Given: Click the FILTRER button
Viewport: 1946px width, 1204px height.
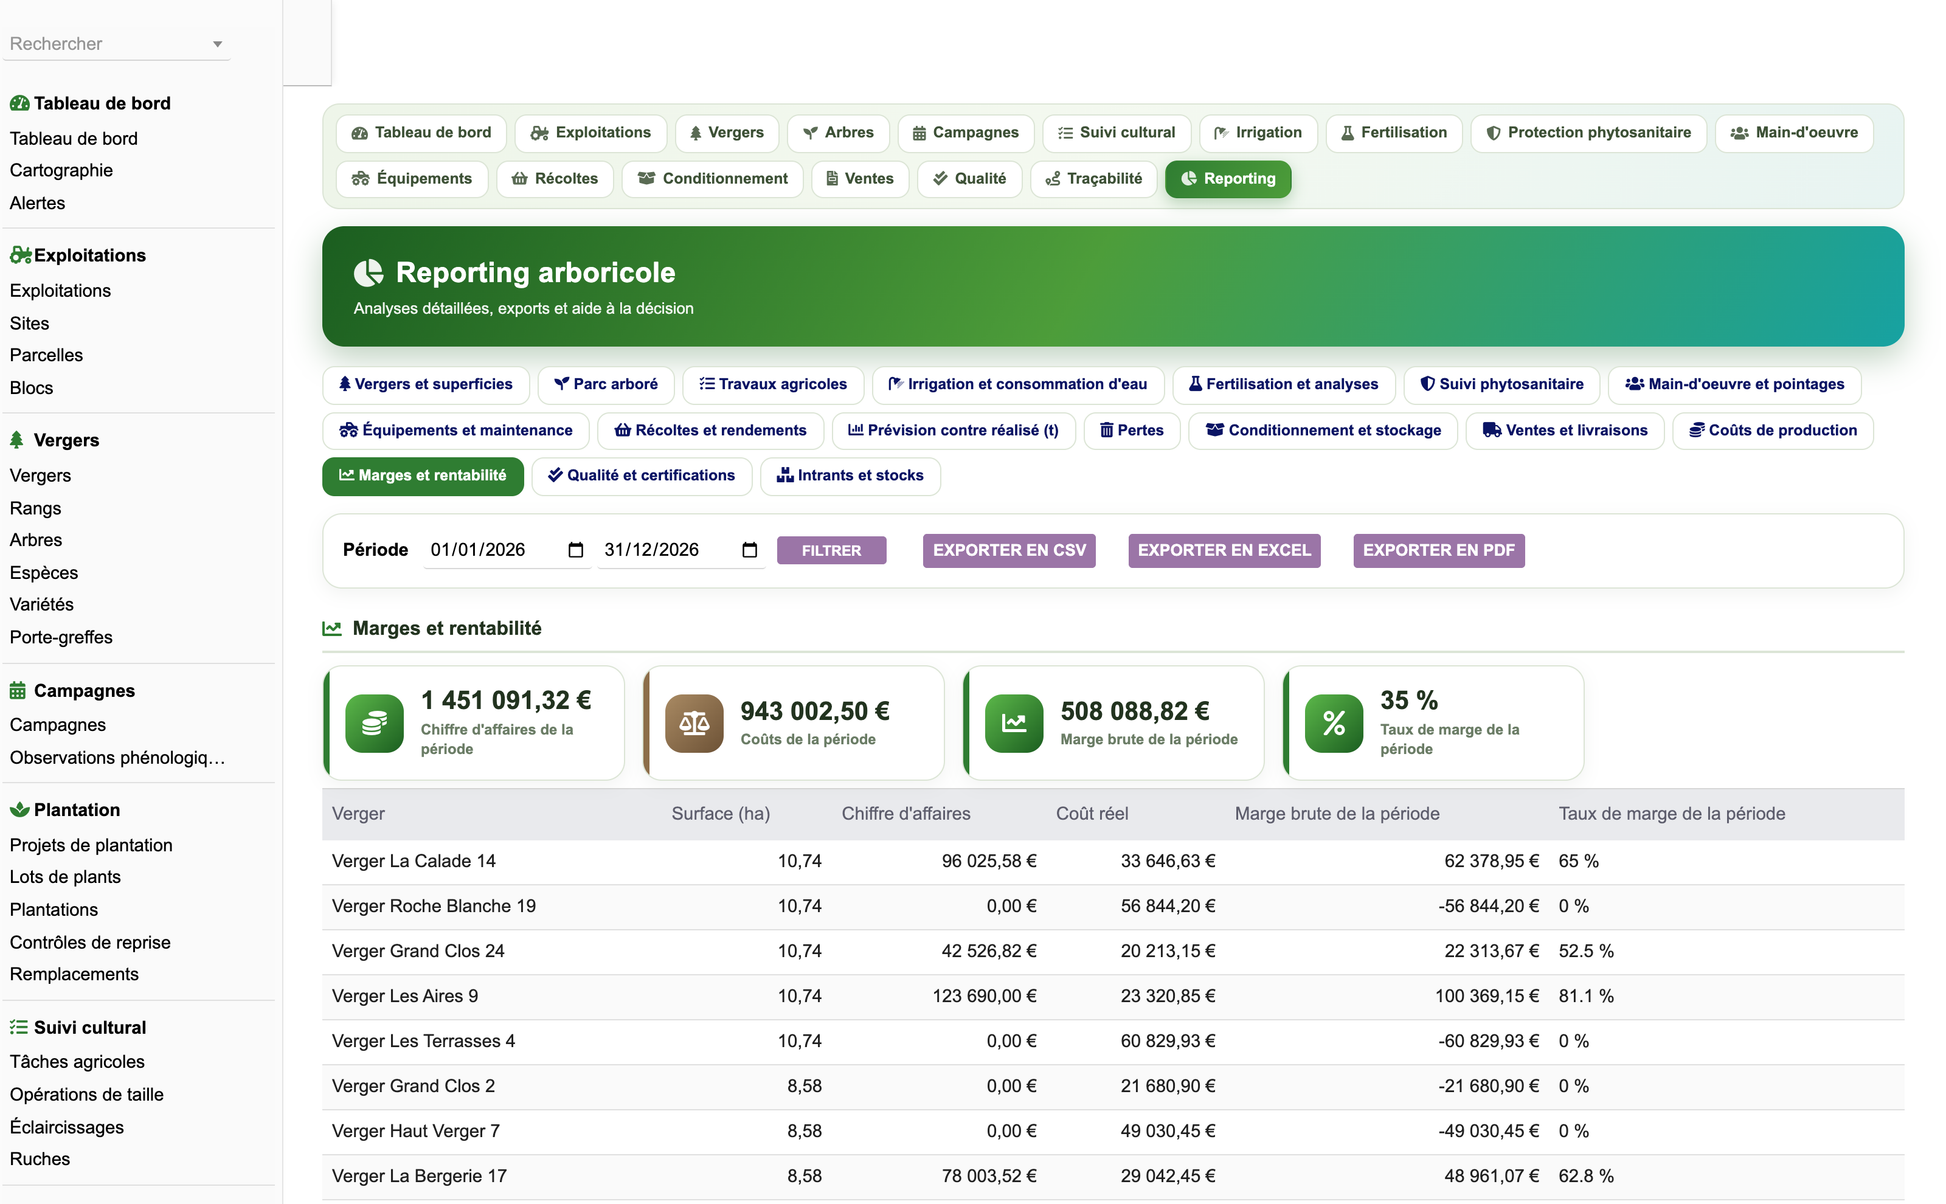Looking at the screenshot, I should [831, 551].
